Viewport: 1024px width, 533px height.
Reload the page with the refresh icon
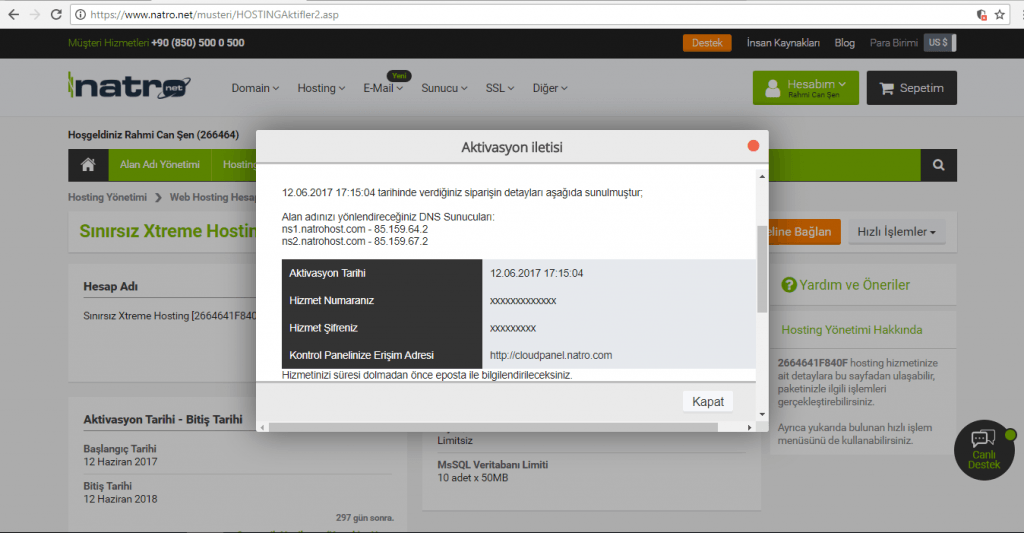tap(56, 14)
